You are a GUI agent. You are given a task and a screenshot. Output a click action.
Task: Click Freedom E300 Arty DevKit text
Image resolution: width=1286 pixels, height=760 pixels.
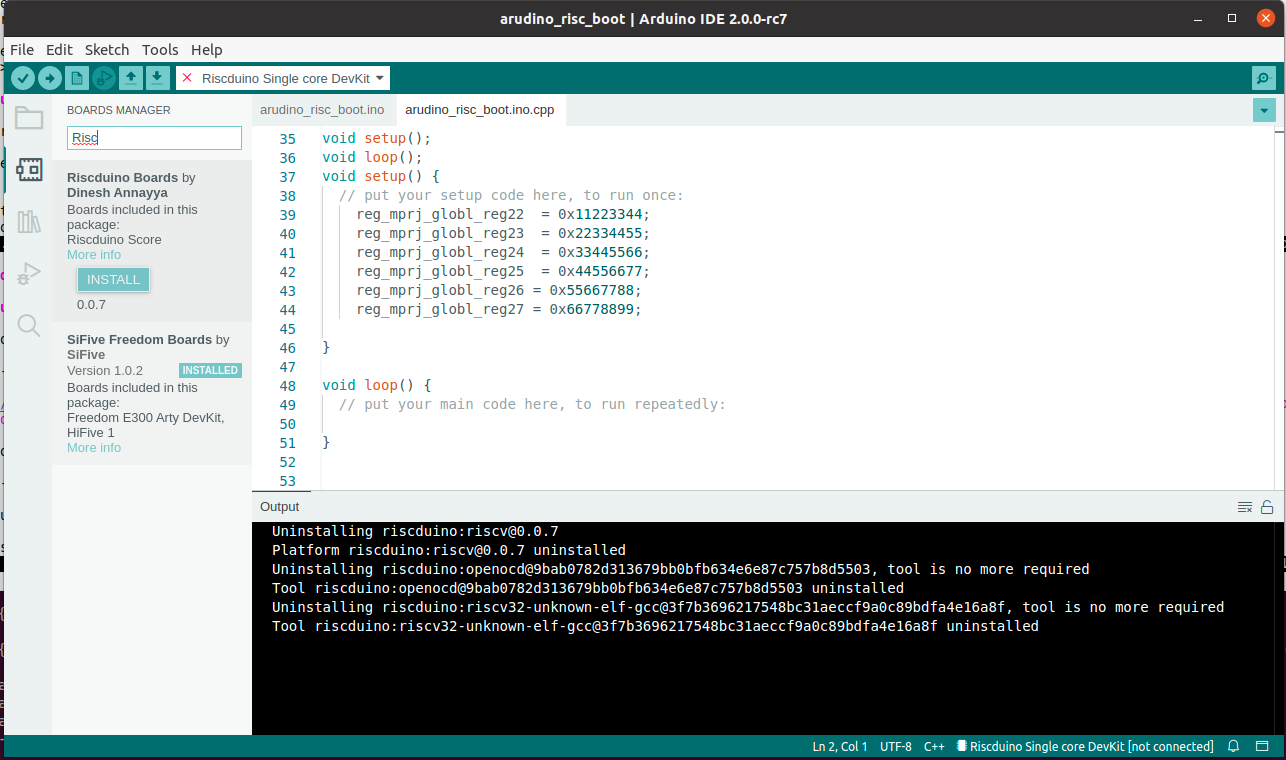[146, 418]
